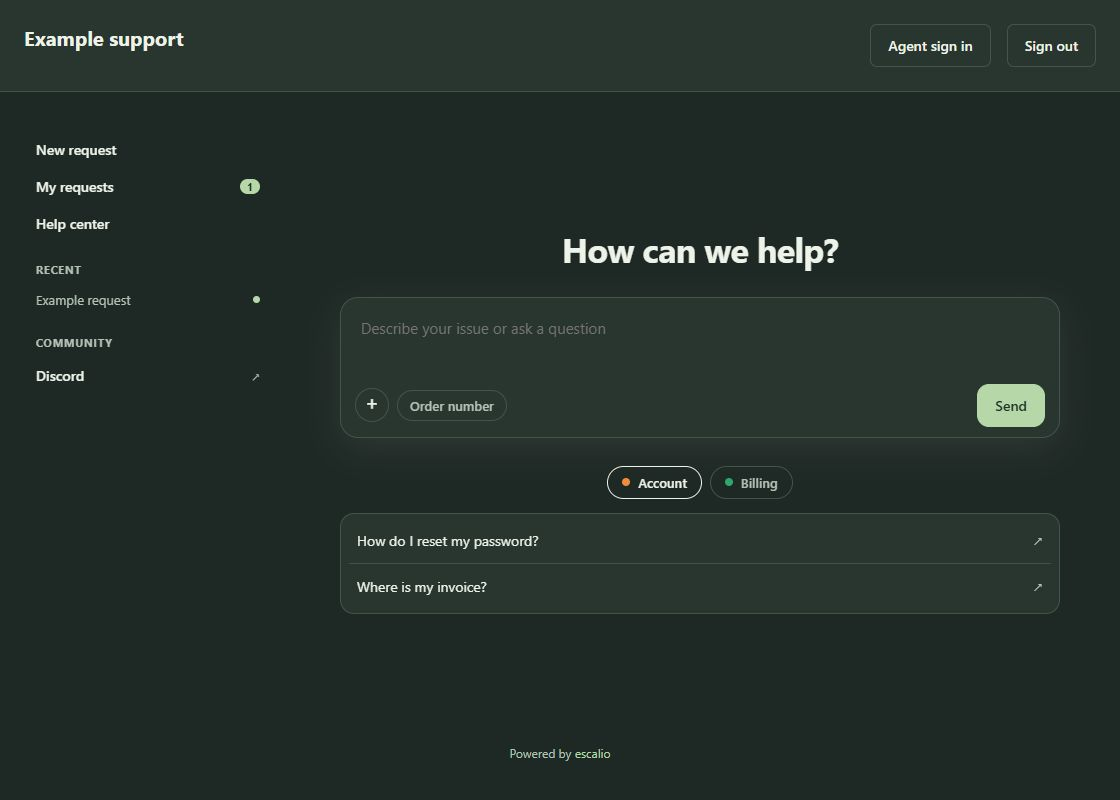
Task: Click the COMMUNITY section heading
Action: point(74,343)
